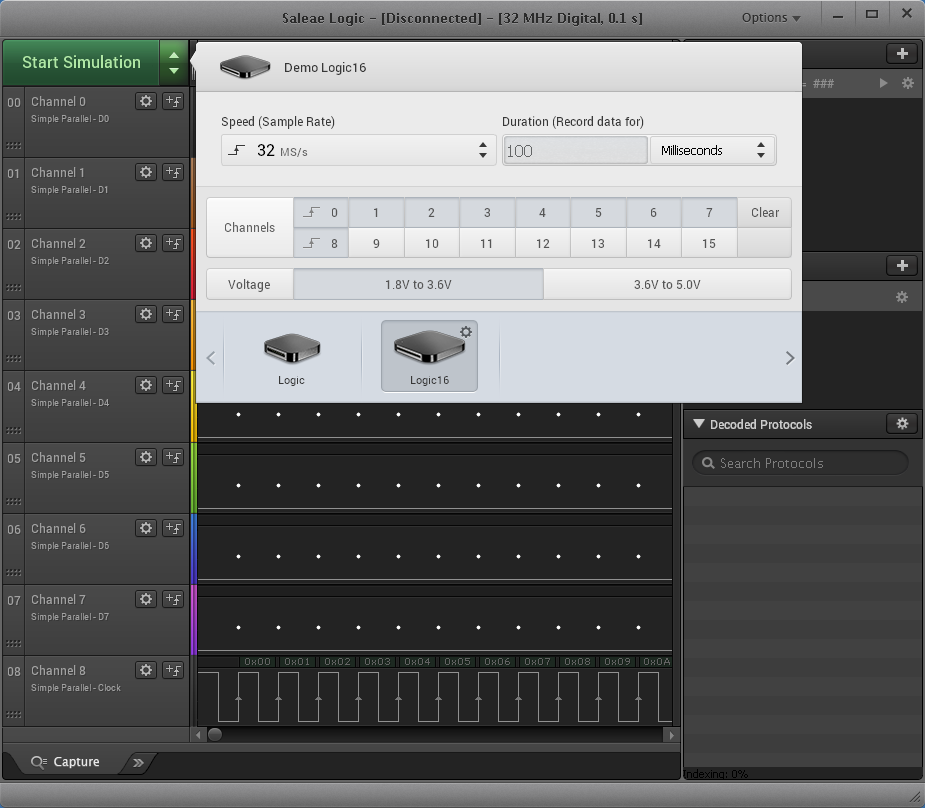Screen dimensions: 925x808
Task: Toggle channel 8 in Channels grid
Action: click(x=321, y=243)
